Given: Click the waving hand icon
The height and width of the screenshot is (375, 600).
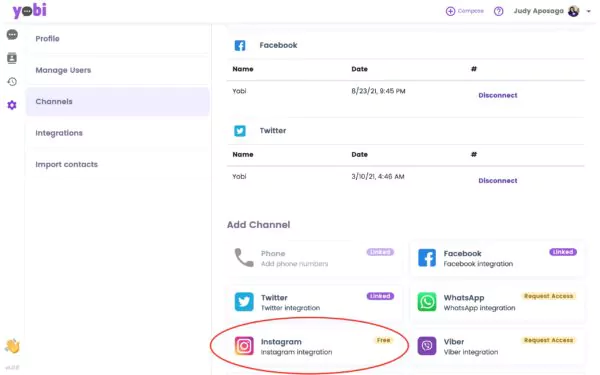Looking at the screenshot, I should pos(12,346).
